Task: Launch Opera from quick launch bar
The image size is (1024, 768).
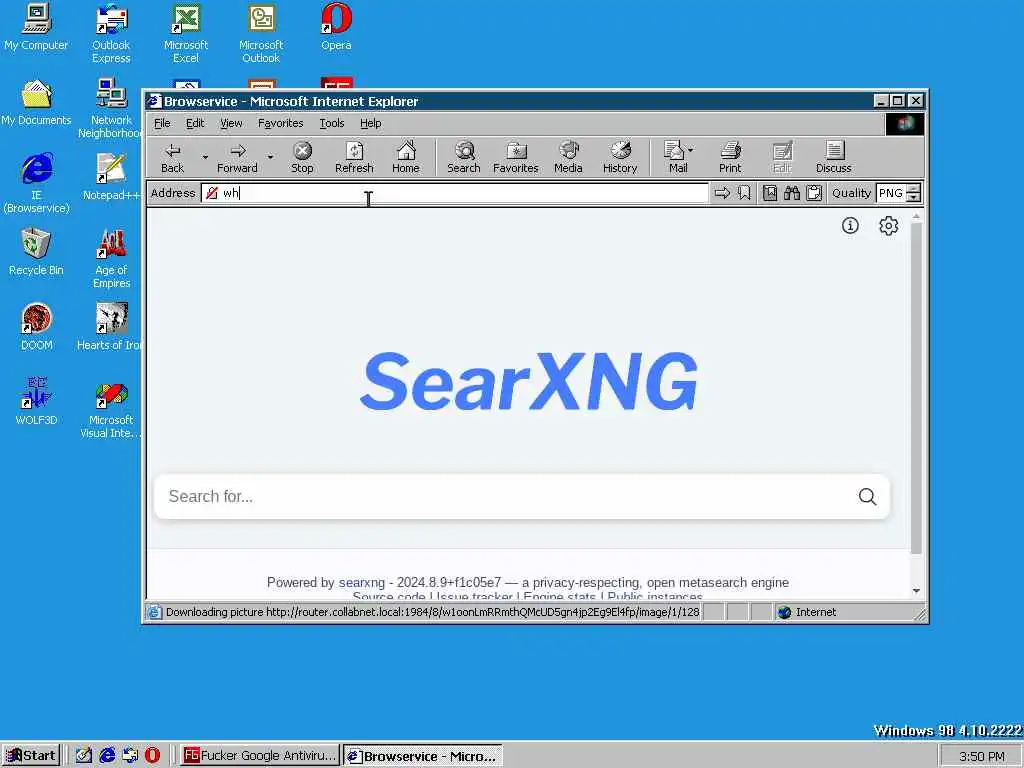Action: pyautogui.click(x=152, y=756)
